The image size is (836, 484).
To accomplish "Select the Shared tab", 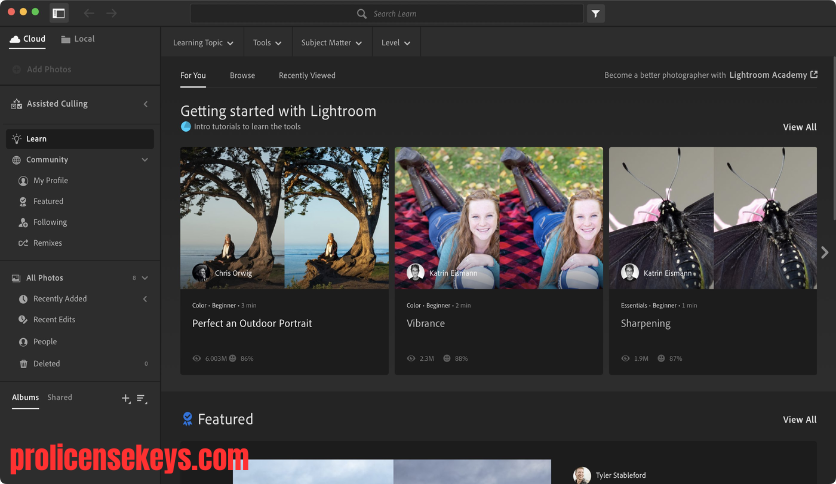I will 60,398.
